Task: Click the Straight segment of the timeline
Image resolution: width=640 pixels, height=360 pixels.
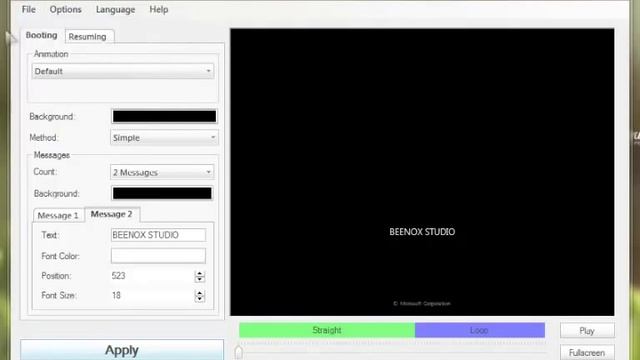Action: pyautogui.click(x=327, y=330)
